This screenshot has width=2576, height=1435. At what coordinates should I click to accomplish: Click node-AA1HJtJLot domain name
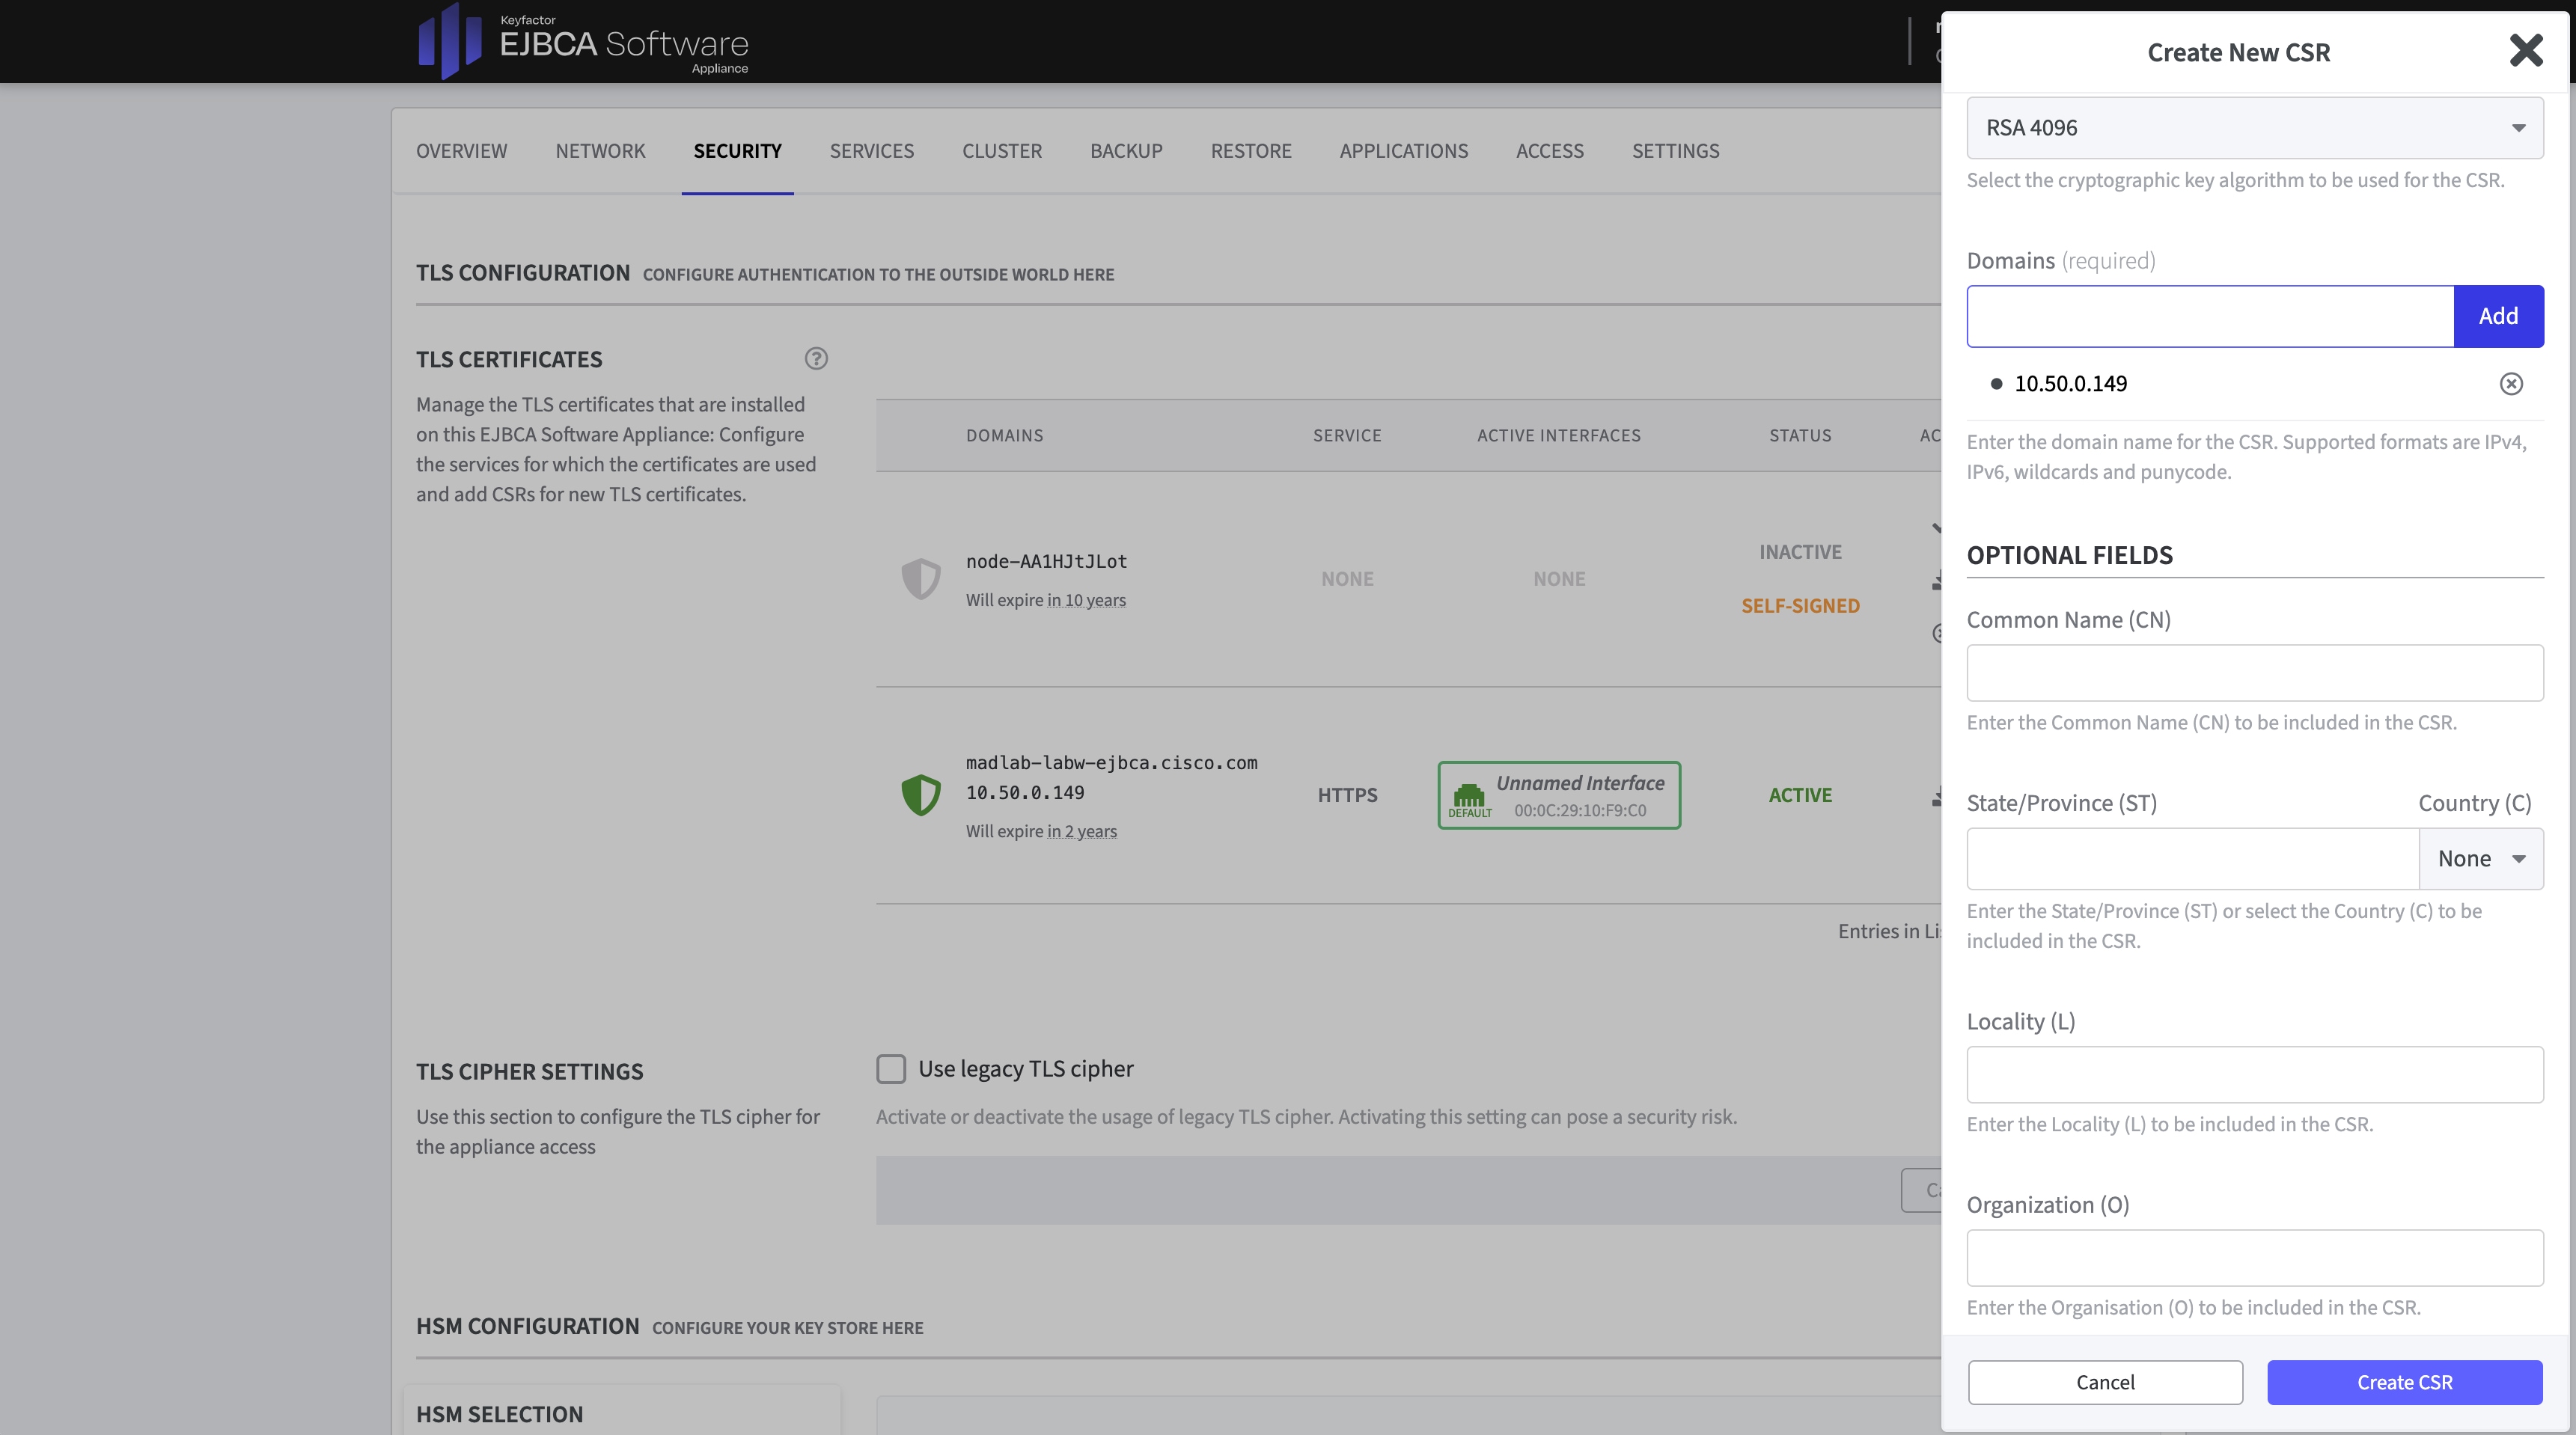[x=1046, y=562]
